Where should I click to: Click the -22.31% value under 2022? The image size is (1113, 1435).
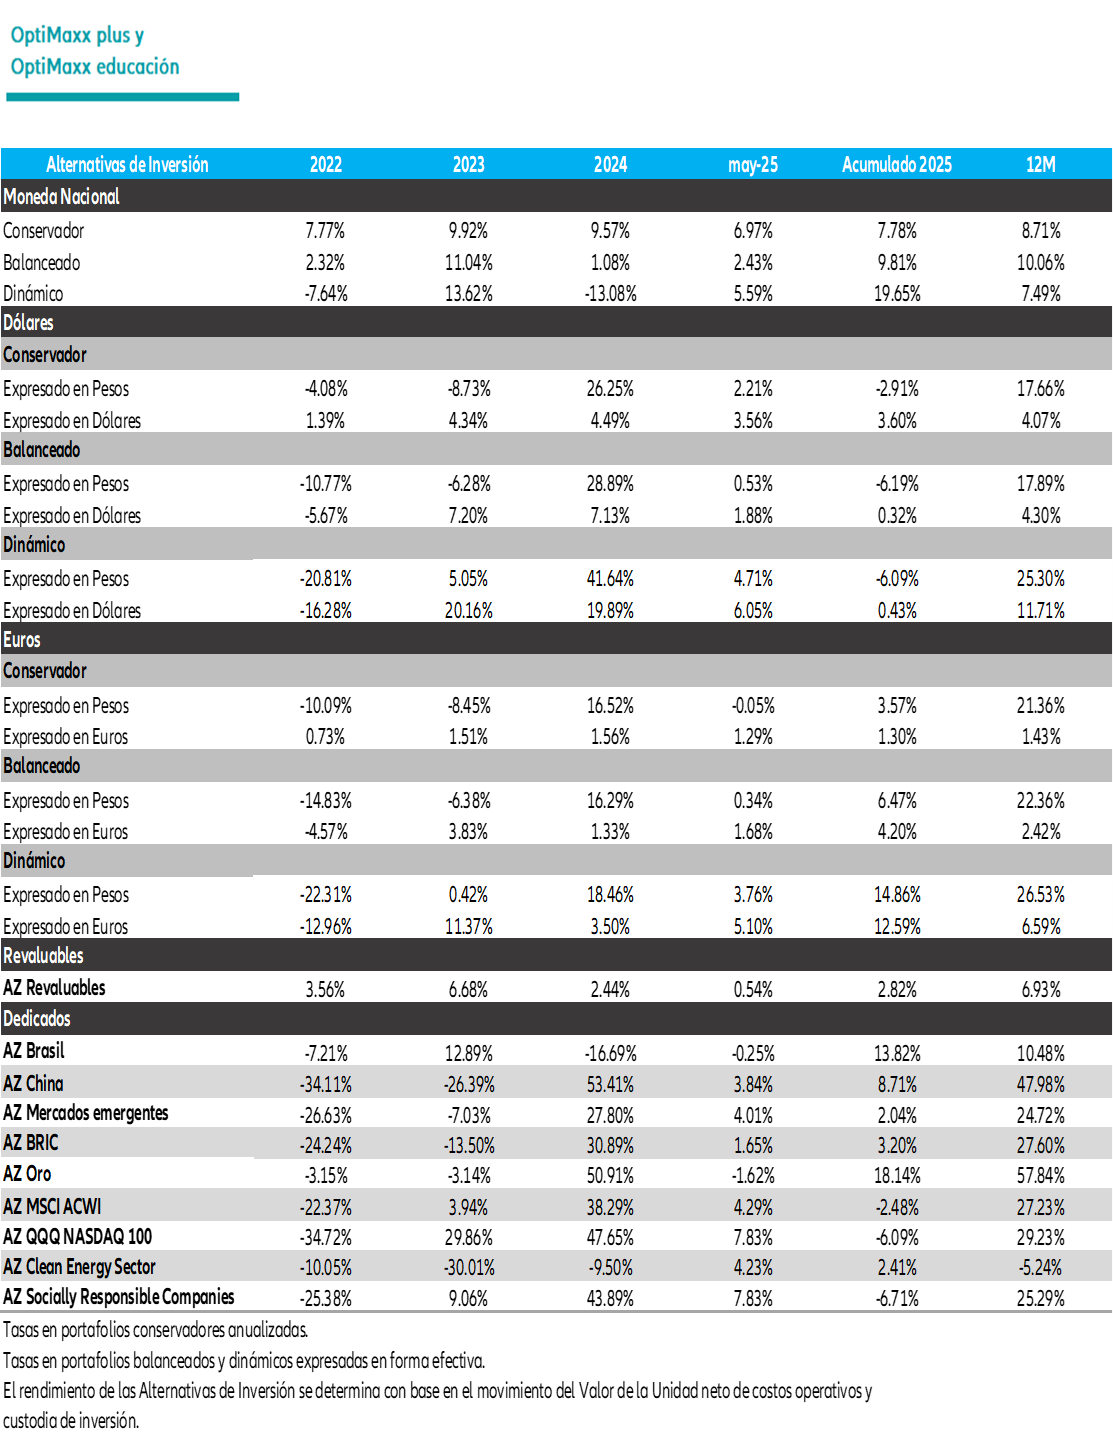[326, 895]
